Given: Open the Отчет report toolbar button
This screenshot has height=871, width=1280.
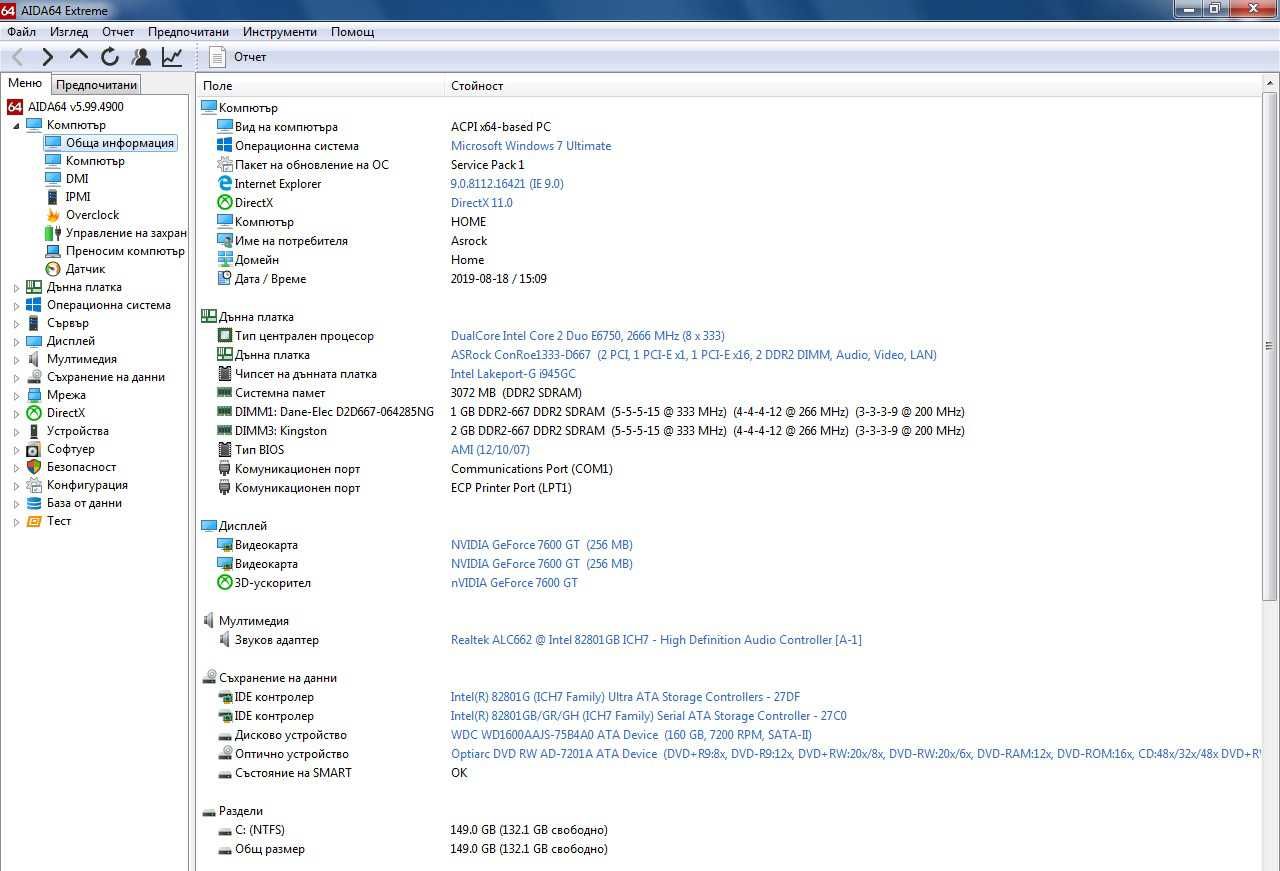Looking at the screenshot, I should tap(239, 57).
